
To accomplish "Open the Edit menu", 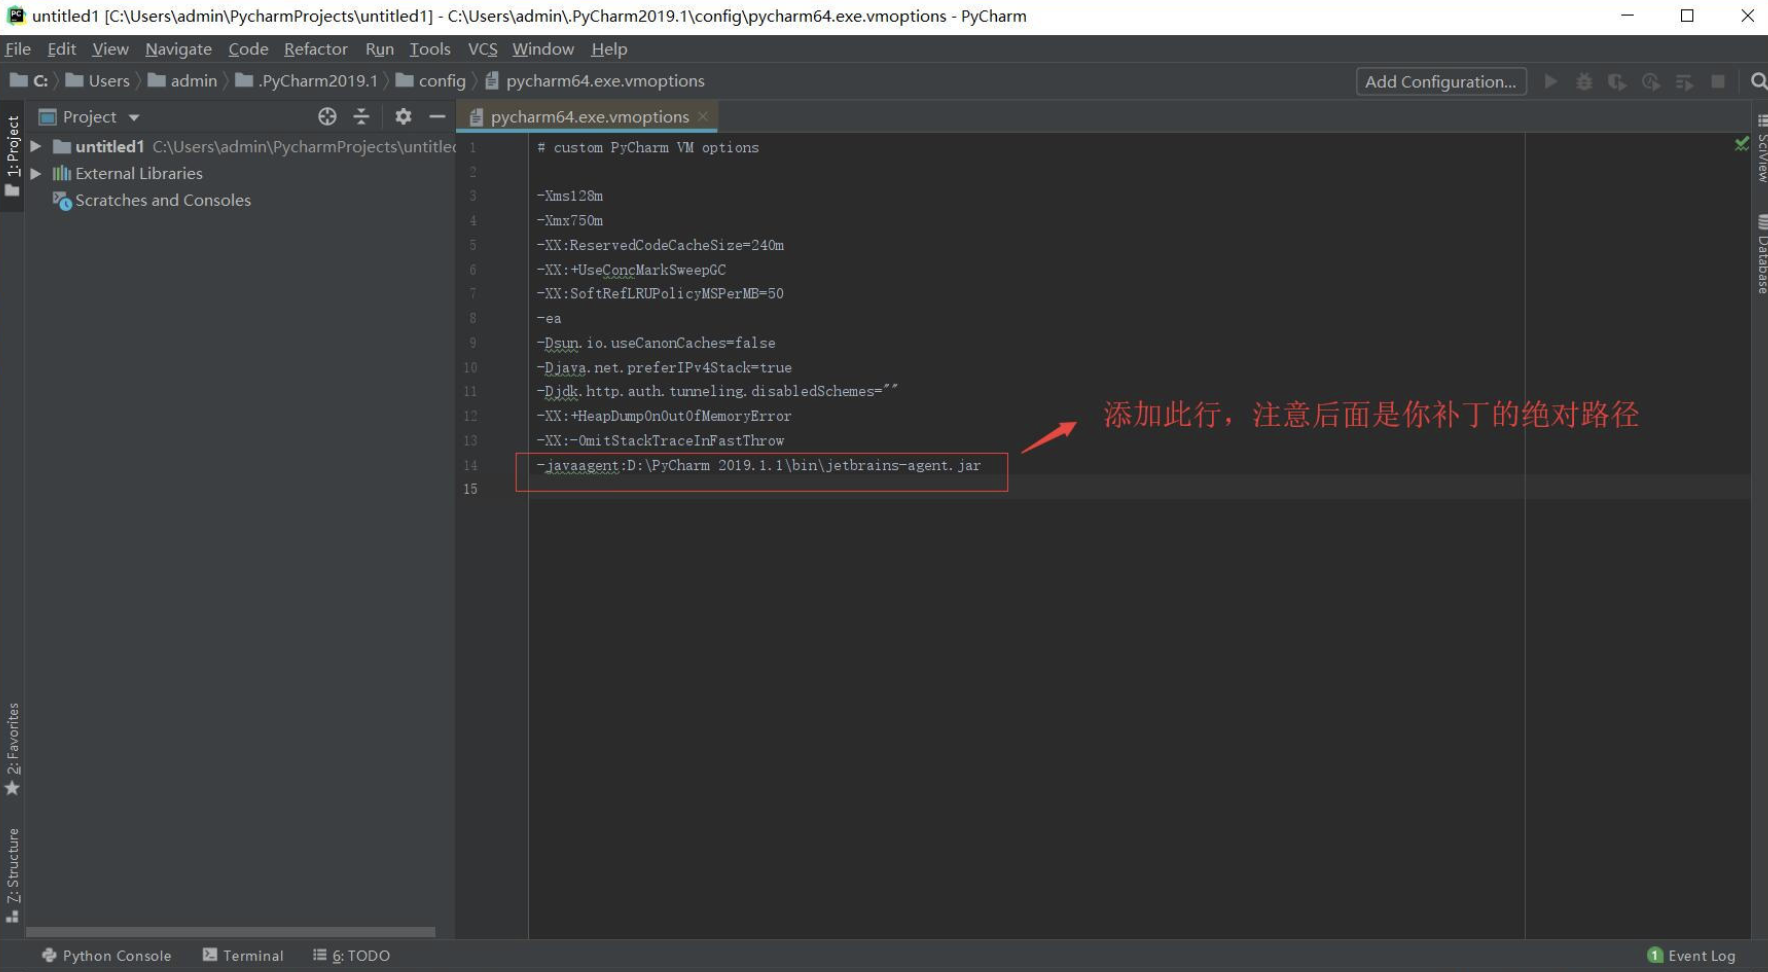I will (x=61, y=49).
